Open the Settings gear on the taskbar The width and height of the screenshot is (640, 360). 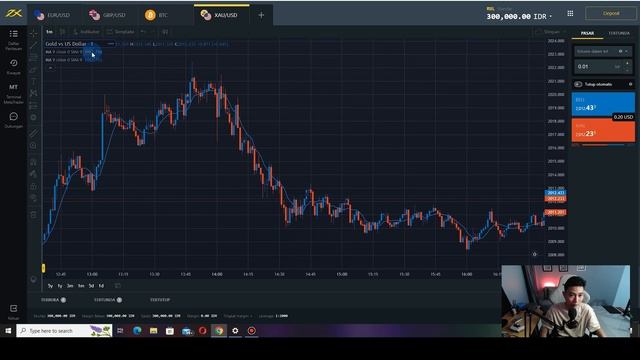[235, 331]
